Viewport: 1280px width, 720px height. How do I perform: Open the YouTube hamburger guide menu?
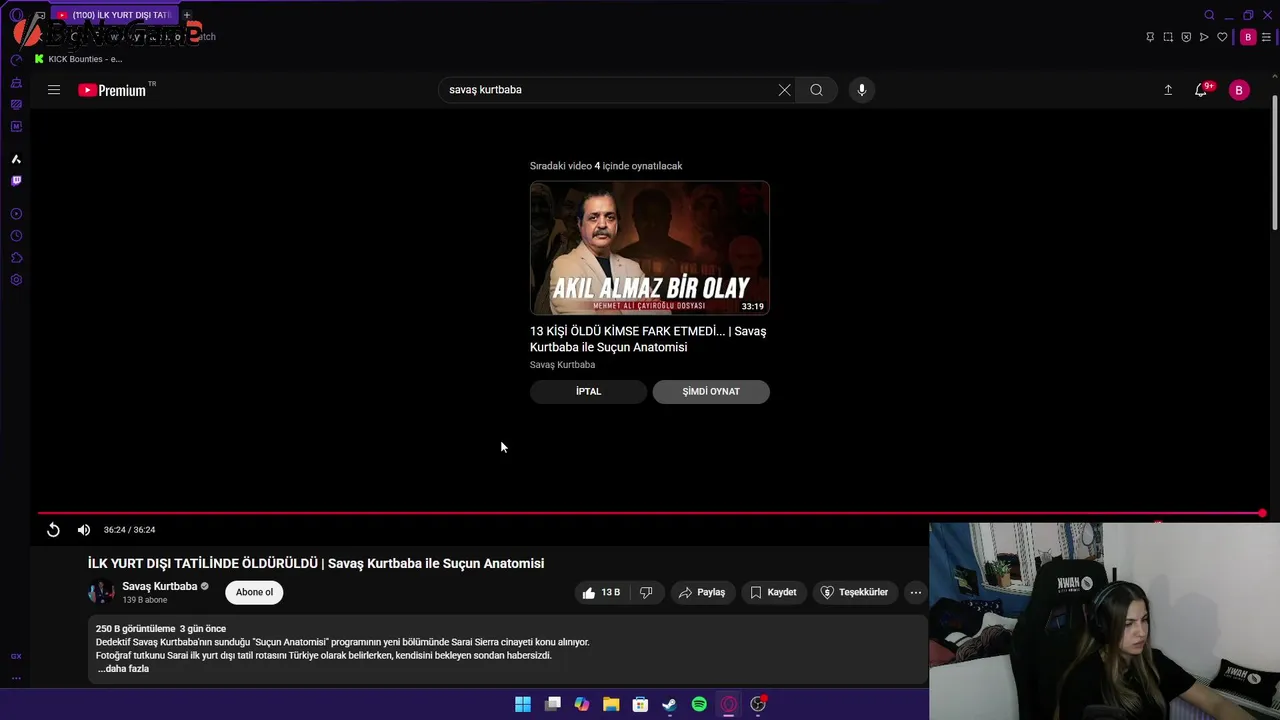[x=54, y=90]
